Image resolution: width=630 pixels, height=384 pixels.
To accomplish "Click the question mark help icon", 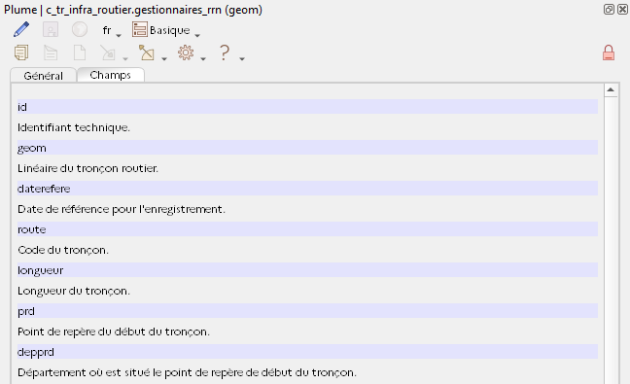I will tap(225, 53).
